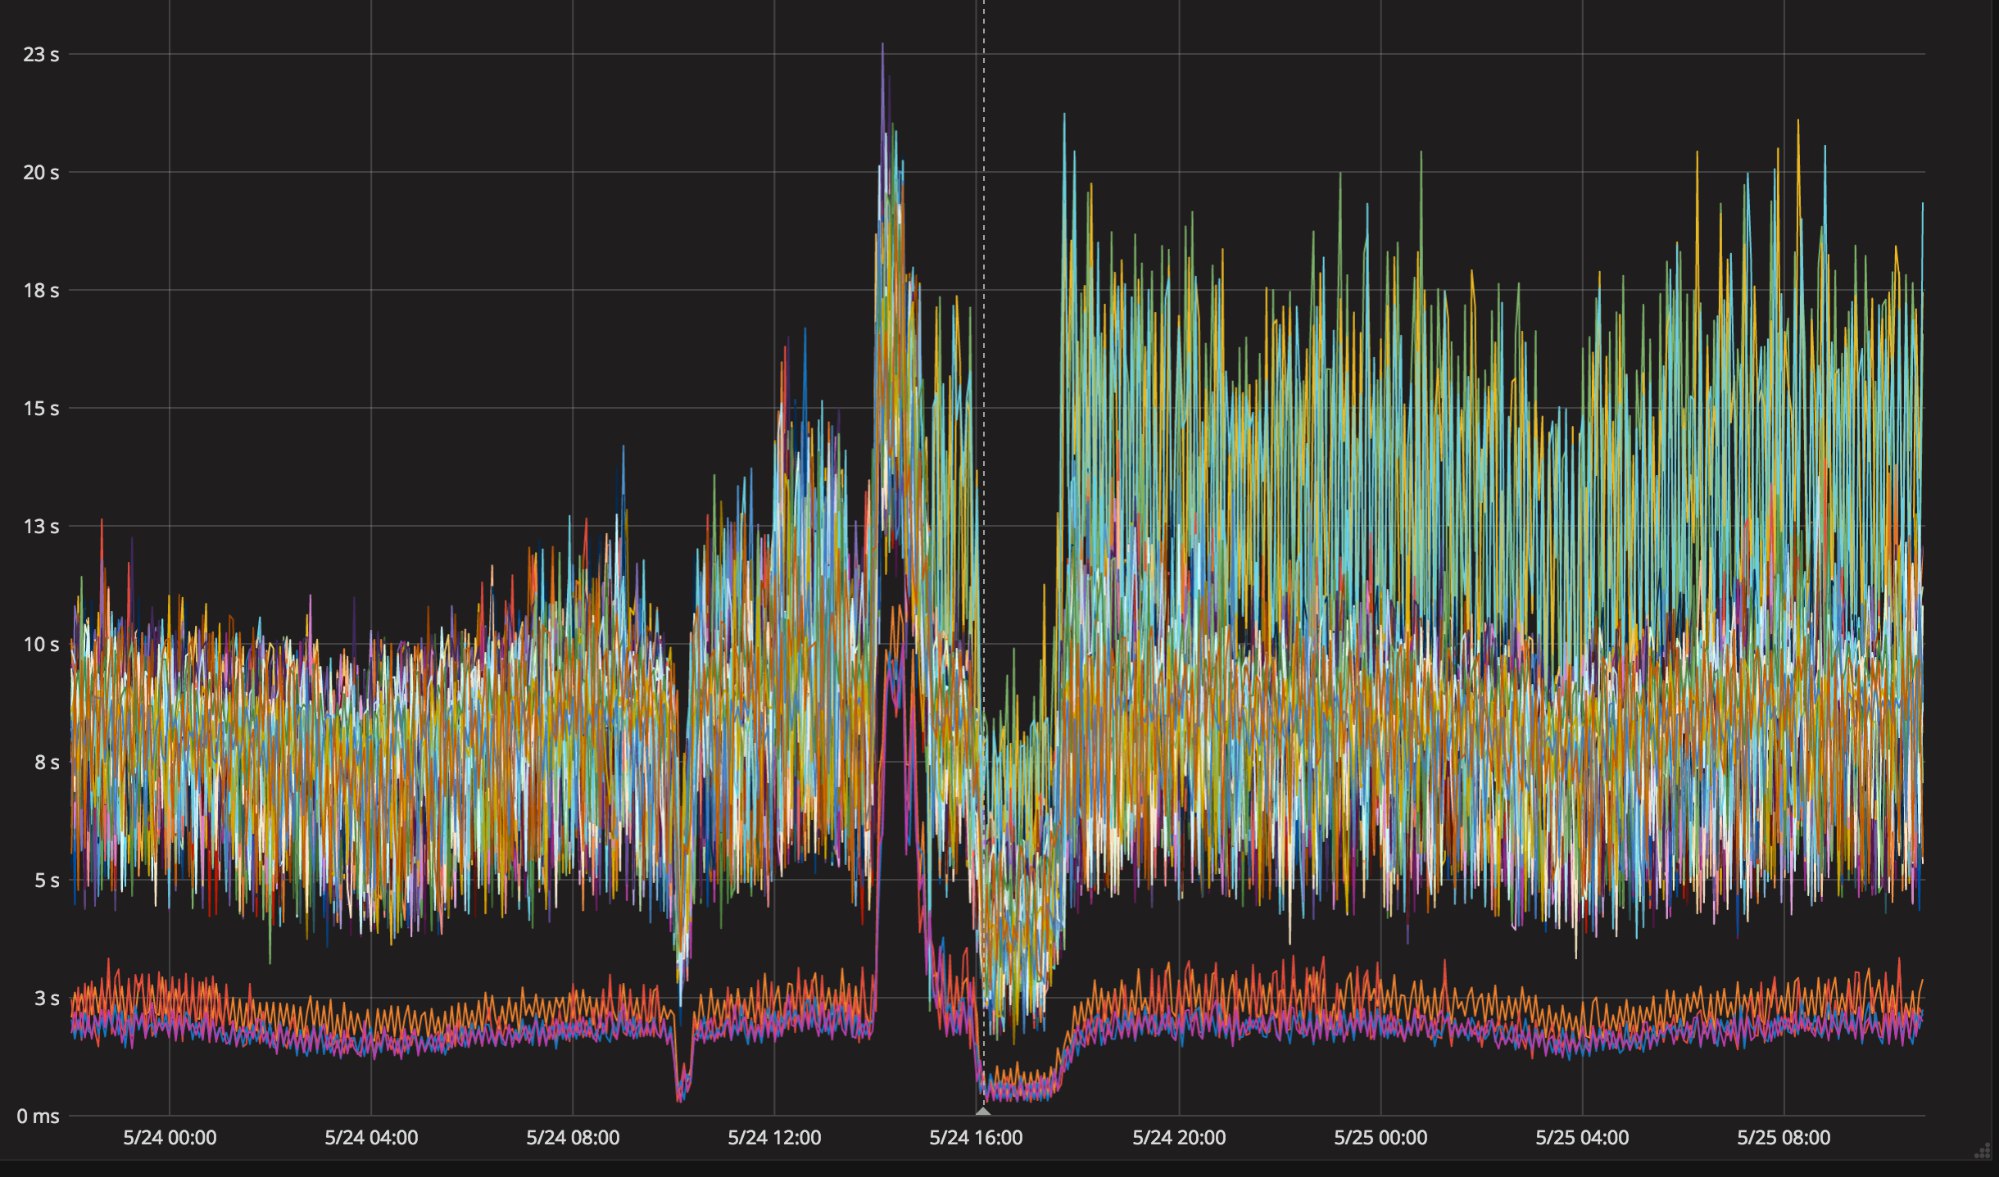Screen dimensions: 1999x1178
Task: Click the 5/24 12:00 x-axis label
Action: coord(774,1138)
